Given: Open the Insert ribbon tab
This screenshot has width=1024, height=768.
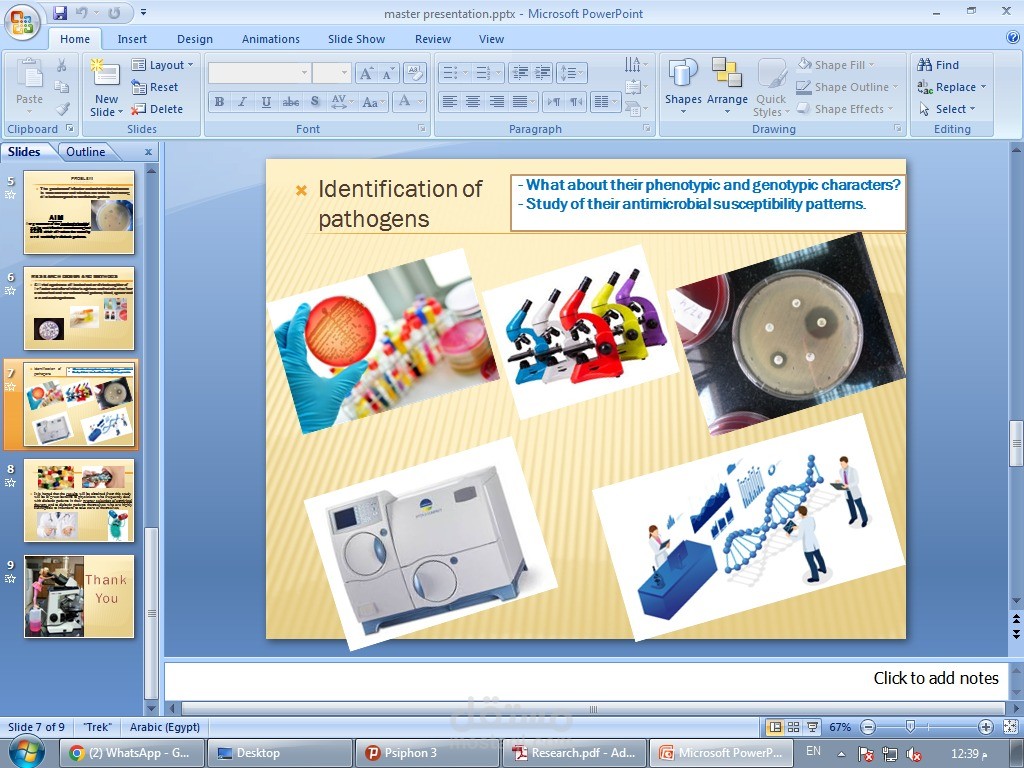Looking at the screenshot, I should pyautogui.click(x=132, y=39).
